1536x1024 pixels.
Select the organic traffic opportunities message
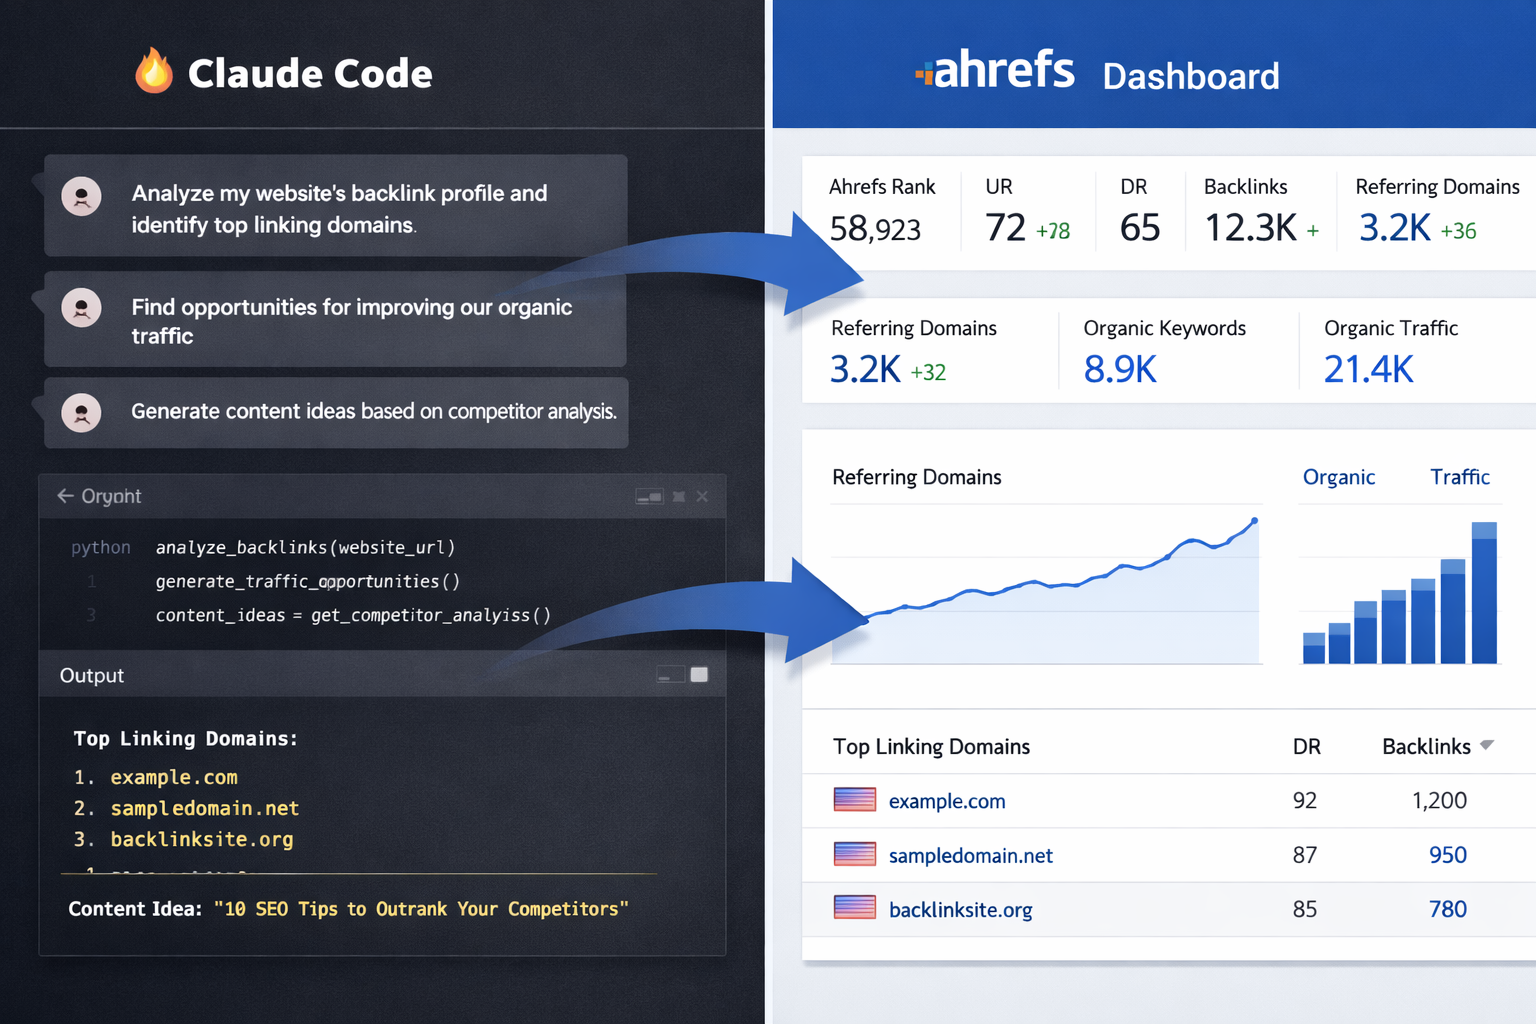[336, 319]
